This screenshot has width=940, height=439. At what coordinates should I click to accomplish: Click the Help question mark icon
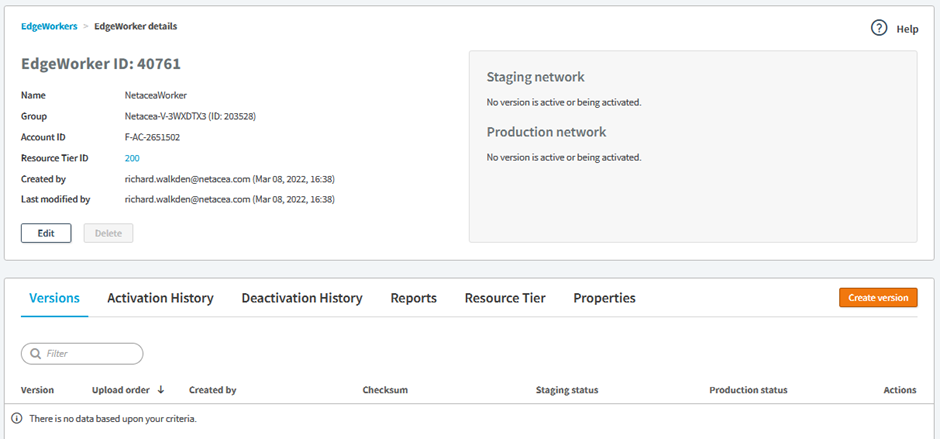tap(879, 29)
